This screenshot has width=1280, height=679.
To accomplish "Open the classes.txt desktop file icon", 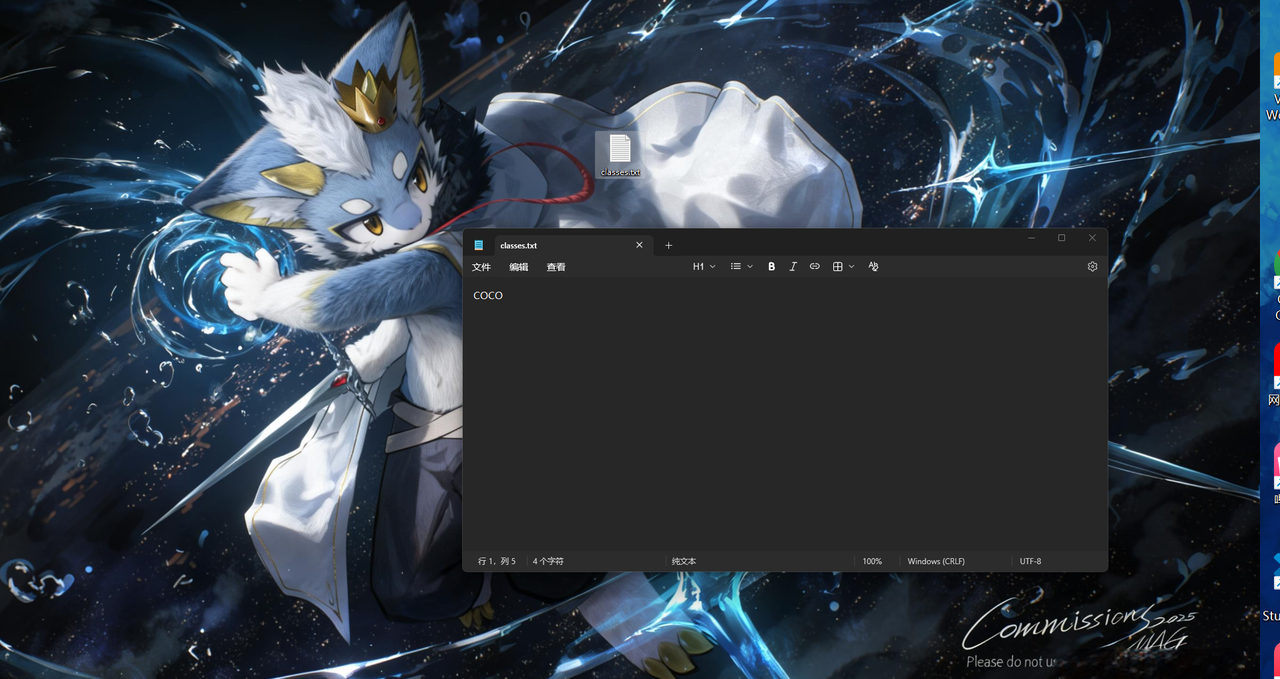I will 620,154.
